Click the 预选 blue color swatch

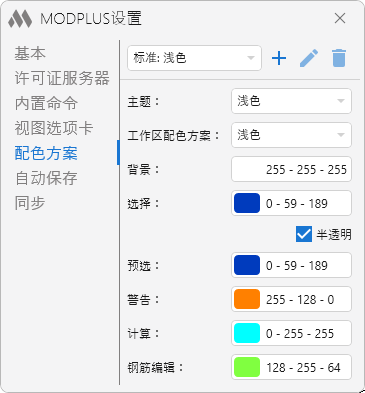[x=247, y=265]
